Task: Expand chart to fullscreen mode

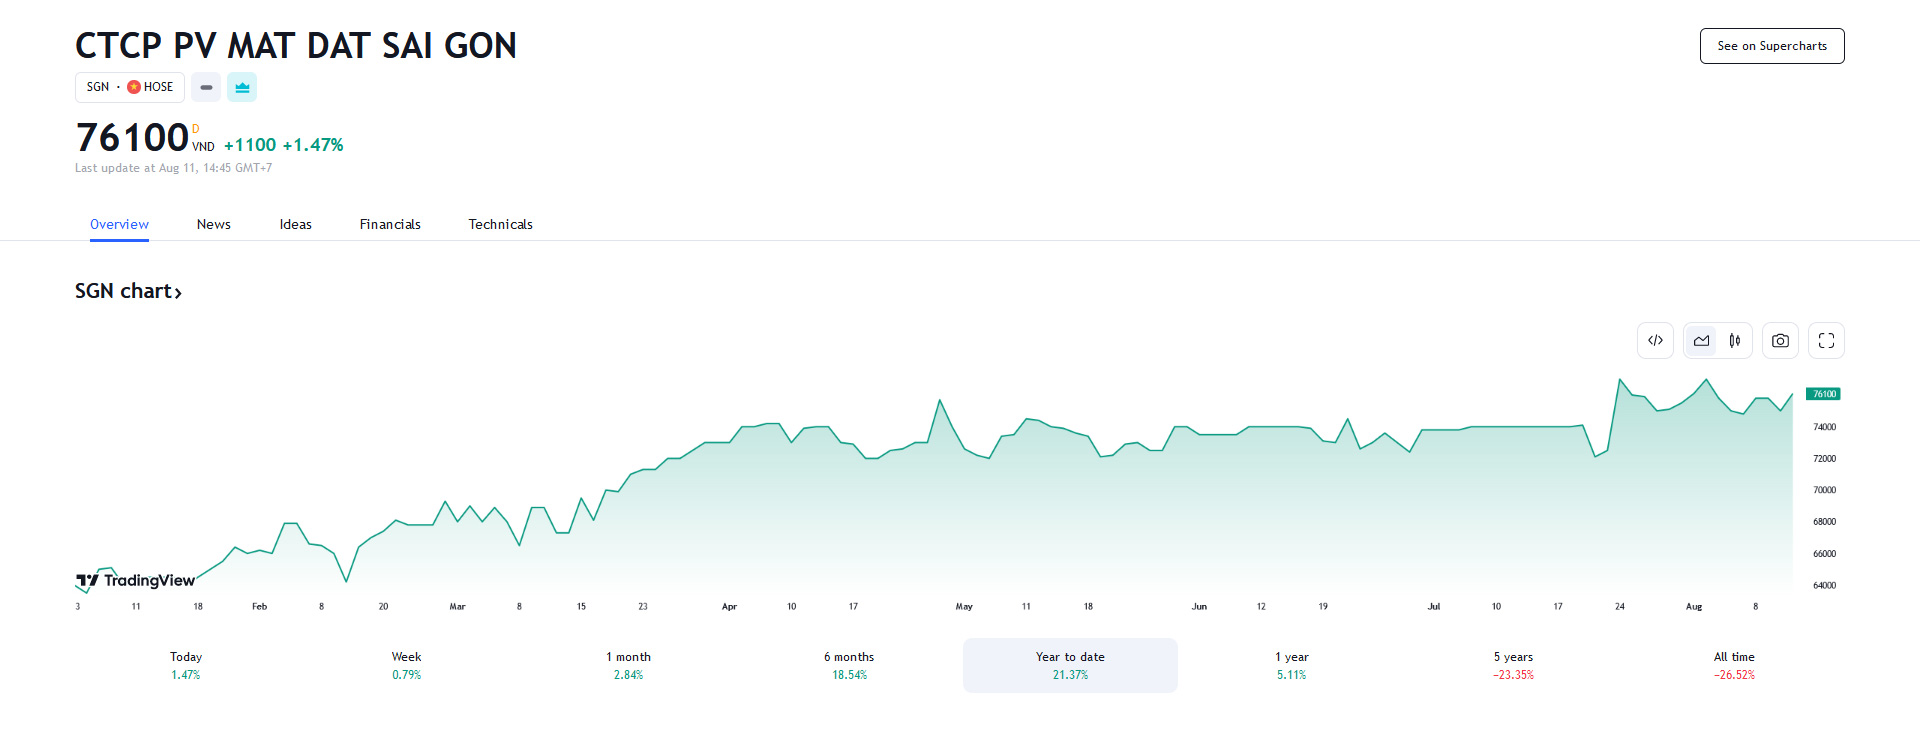Action: [x=1826, y=341]
